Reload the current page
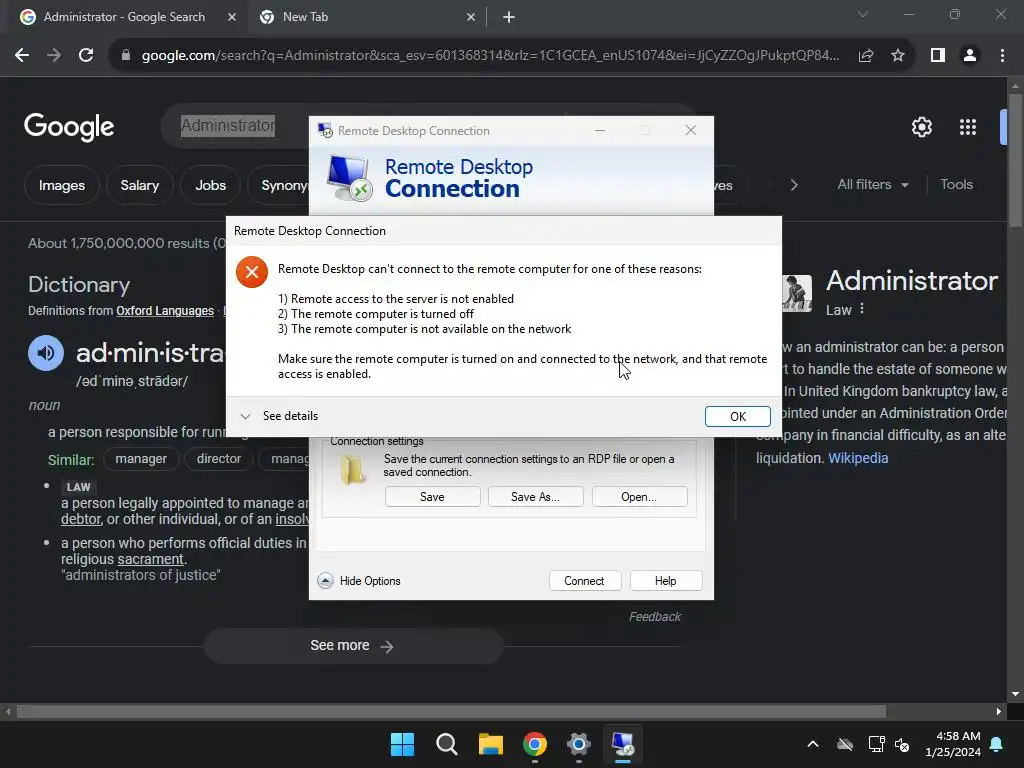1024x768 pixels. point(86,56)
